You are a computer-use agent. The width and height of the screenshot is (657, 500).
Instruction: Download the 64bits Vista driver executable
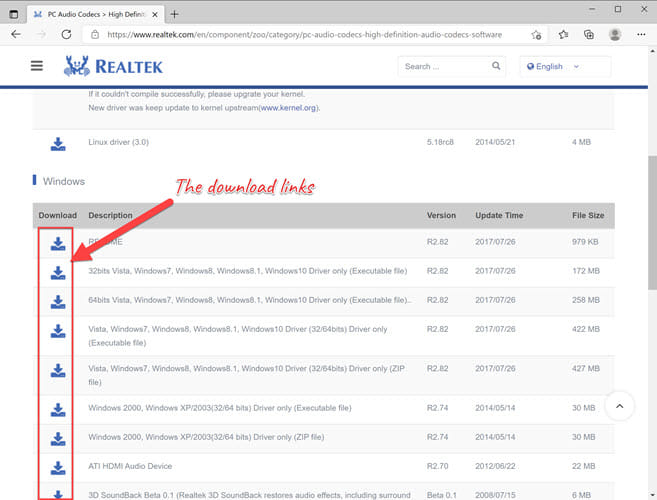(58, 302)
